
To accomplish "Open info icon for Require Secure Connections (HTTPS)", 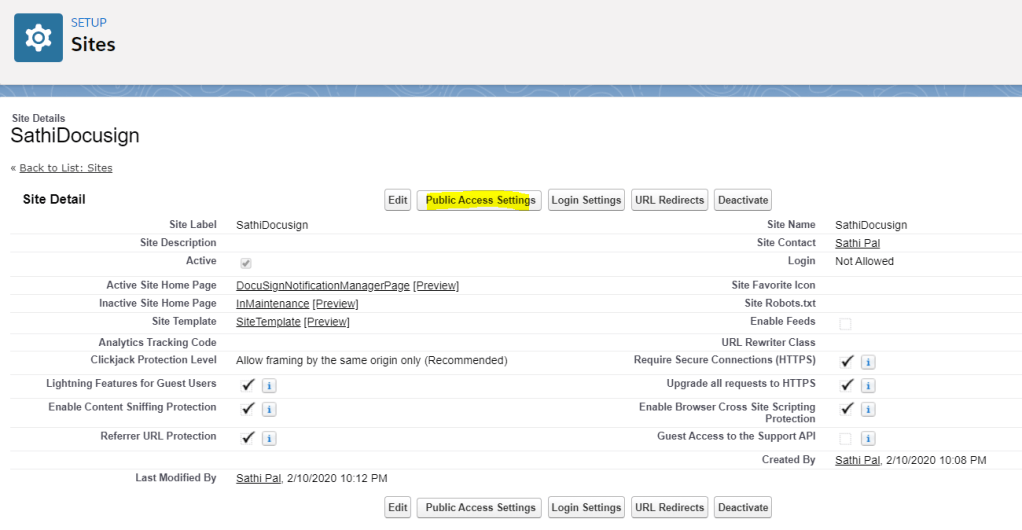I will click(868, 362).
